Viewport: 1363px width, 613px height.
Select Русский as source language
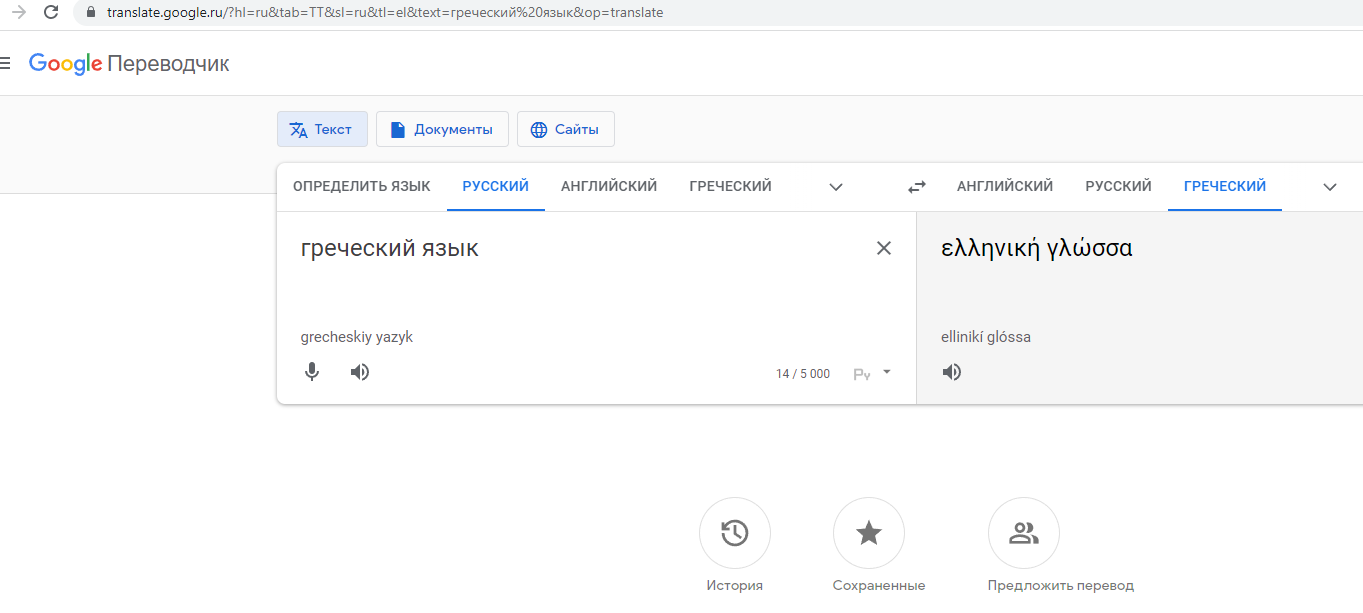point(496,186)
